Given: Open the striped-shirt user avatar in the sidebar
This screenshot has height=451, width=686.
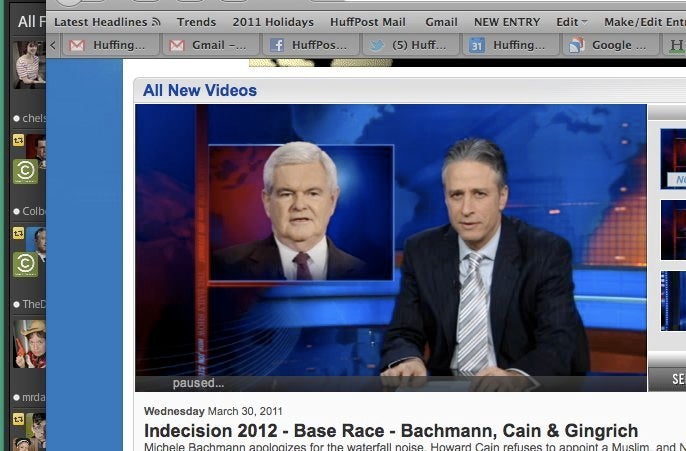Looking at the screenshot, I should tap(29, 65).
